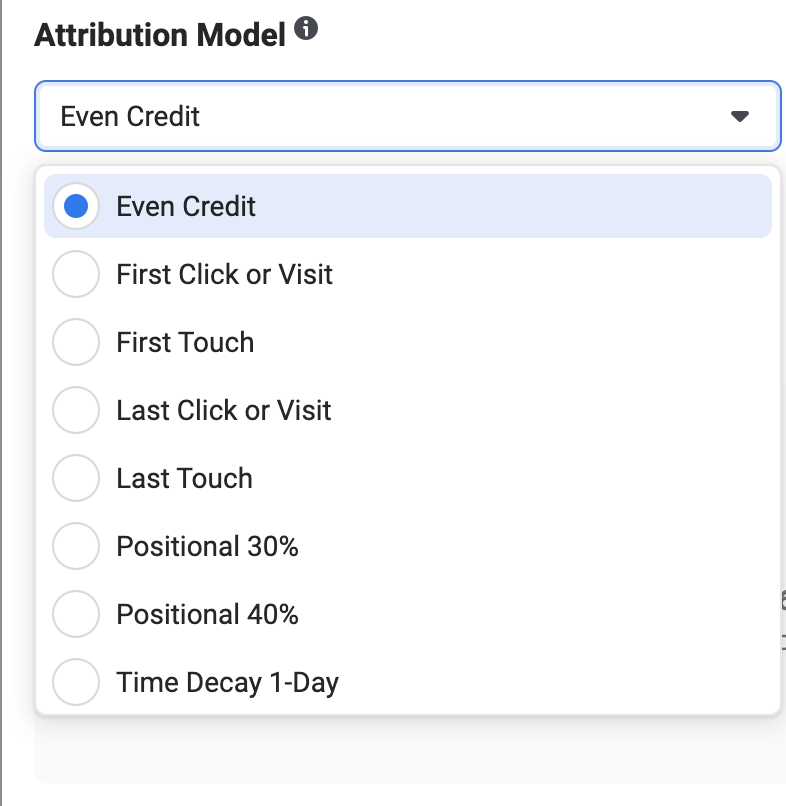Toggle the First Touch radio button circle
This screenshot has height=806, width=786.
[x=76, y=343]
